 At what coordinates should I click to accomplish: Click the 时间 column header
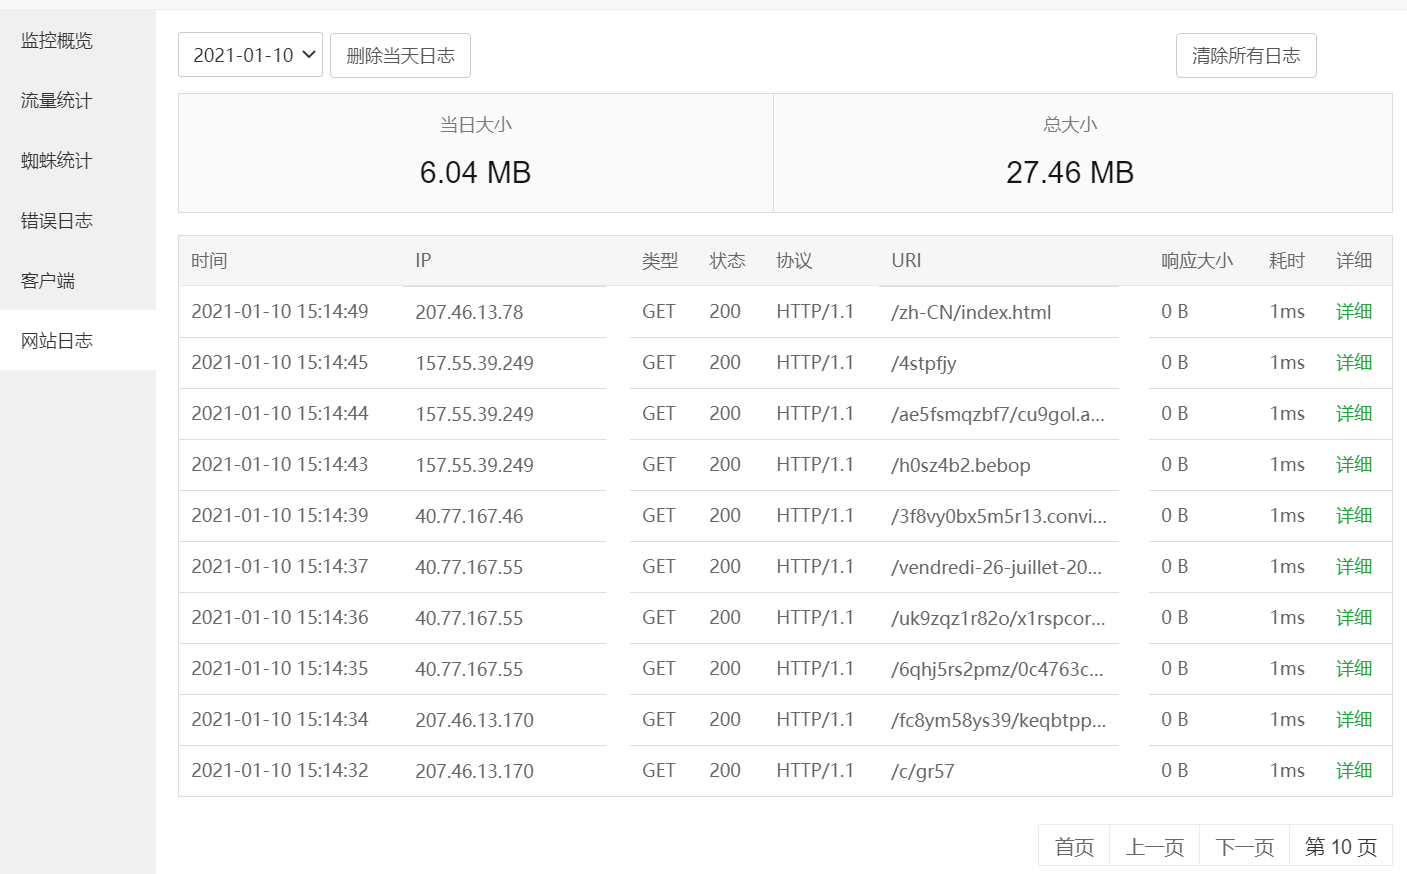click(209, 260)
